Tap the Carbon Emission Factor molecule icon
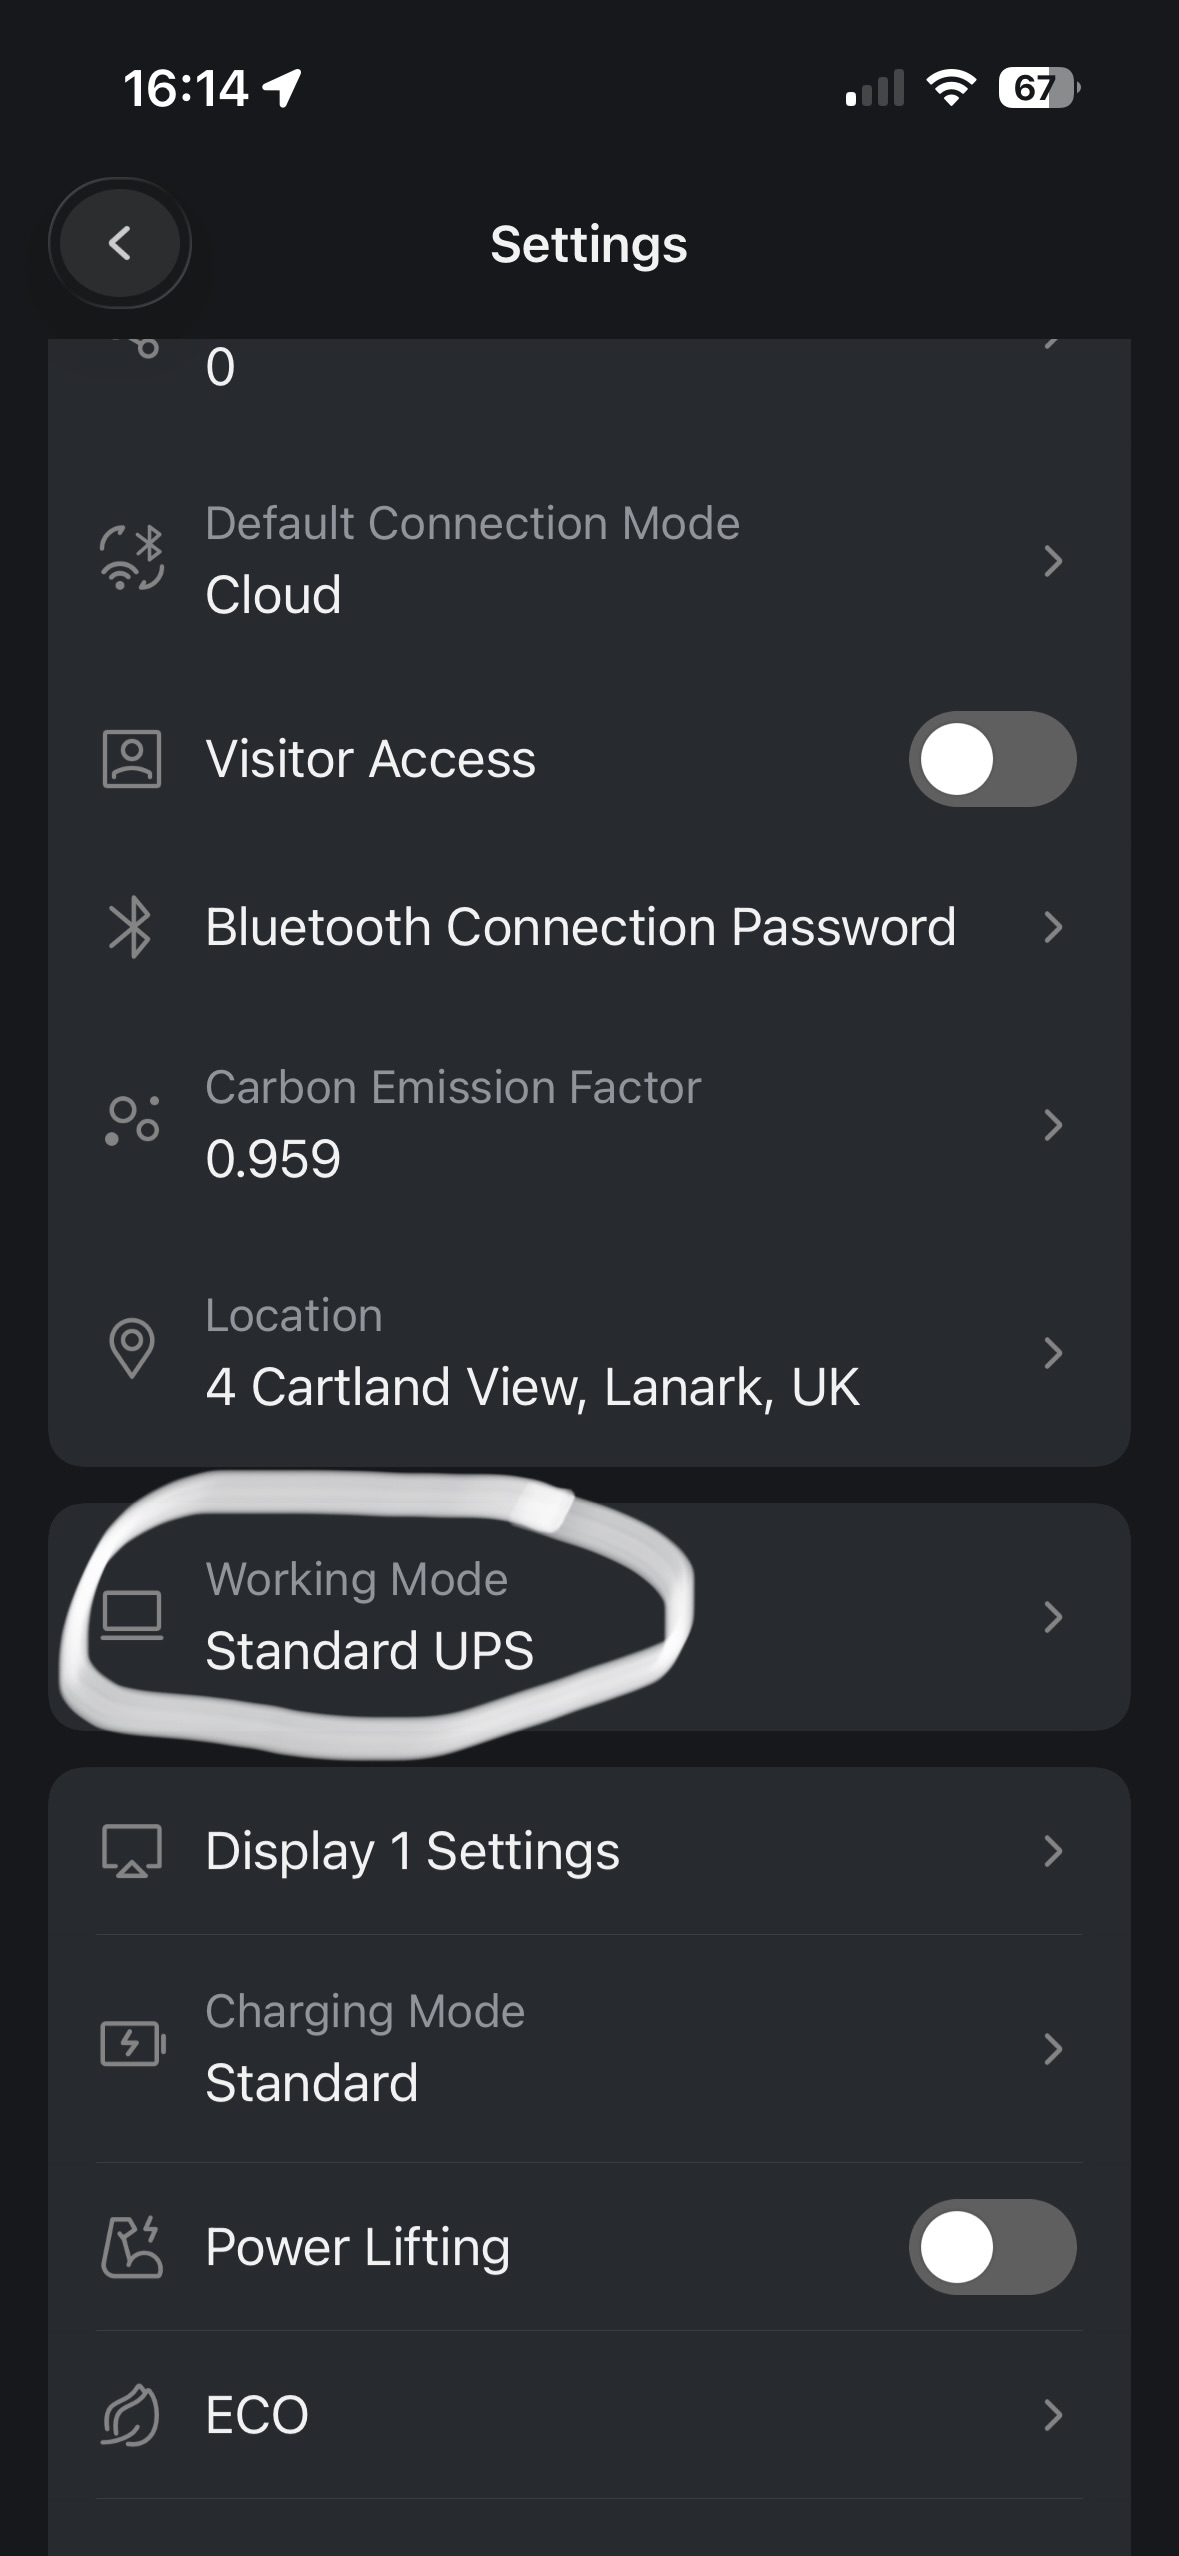The image size is (1179, 2556). (132, 1122)
